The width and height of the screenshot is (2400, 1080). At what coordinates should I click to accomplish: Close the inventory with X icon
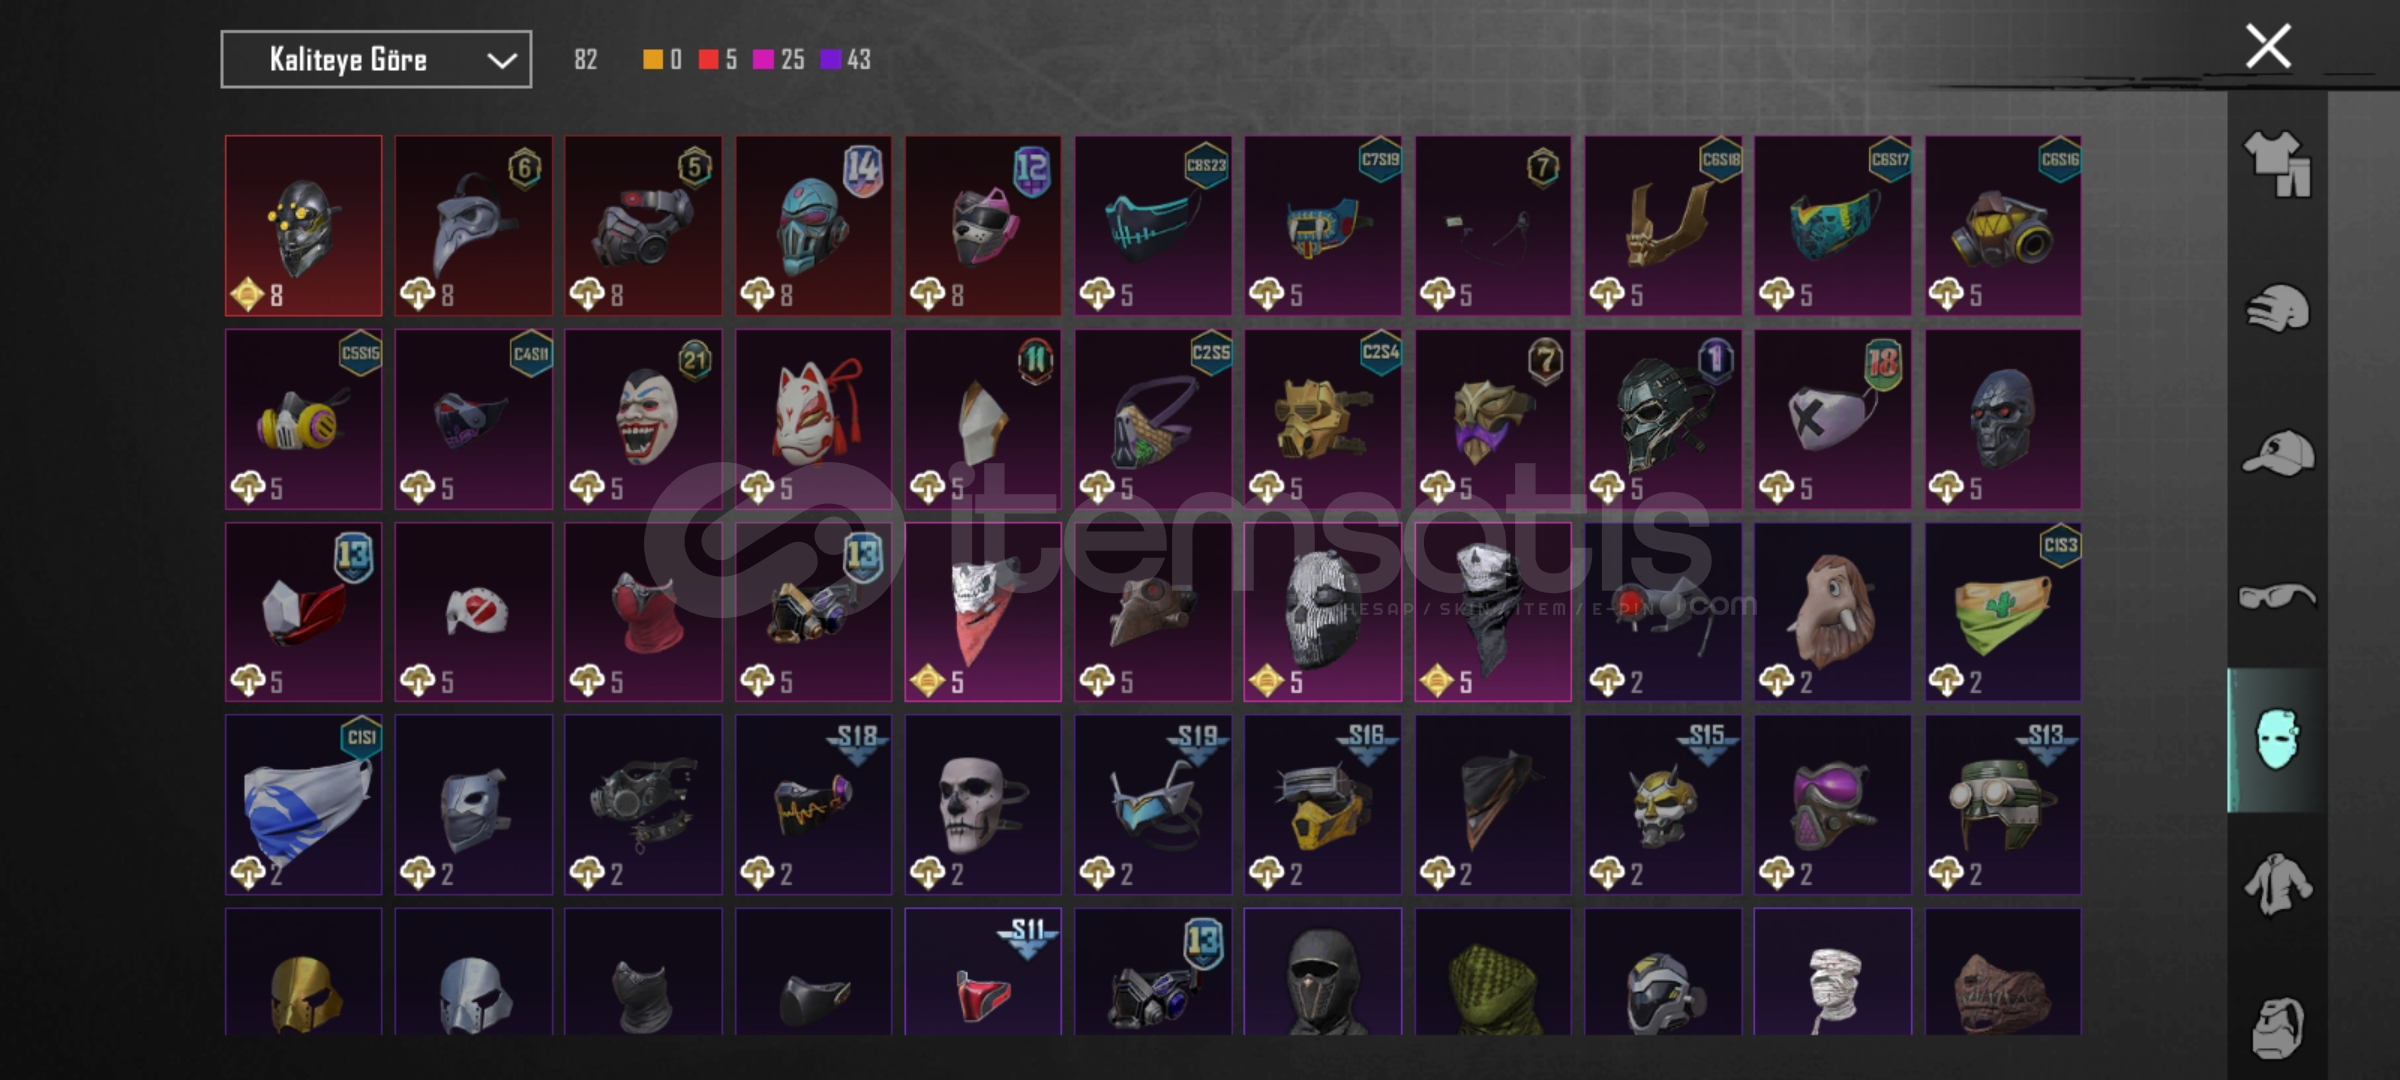point(2268,46)
